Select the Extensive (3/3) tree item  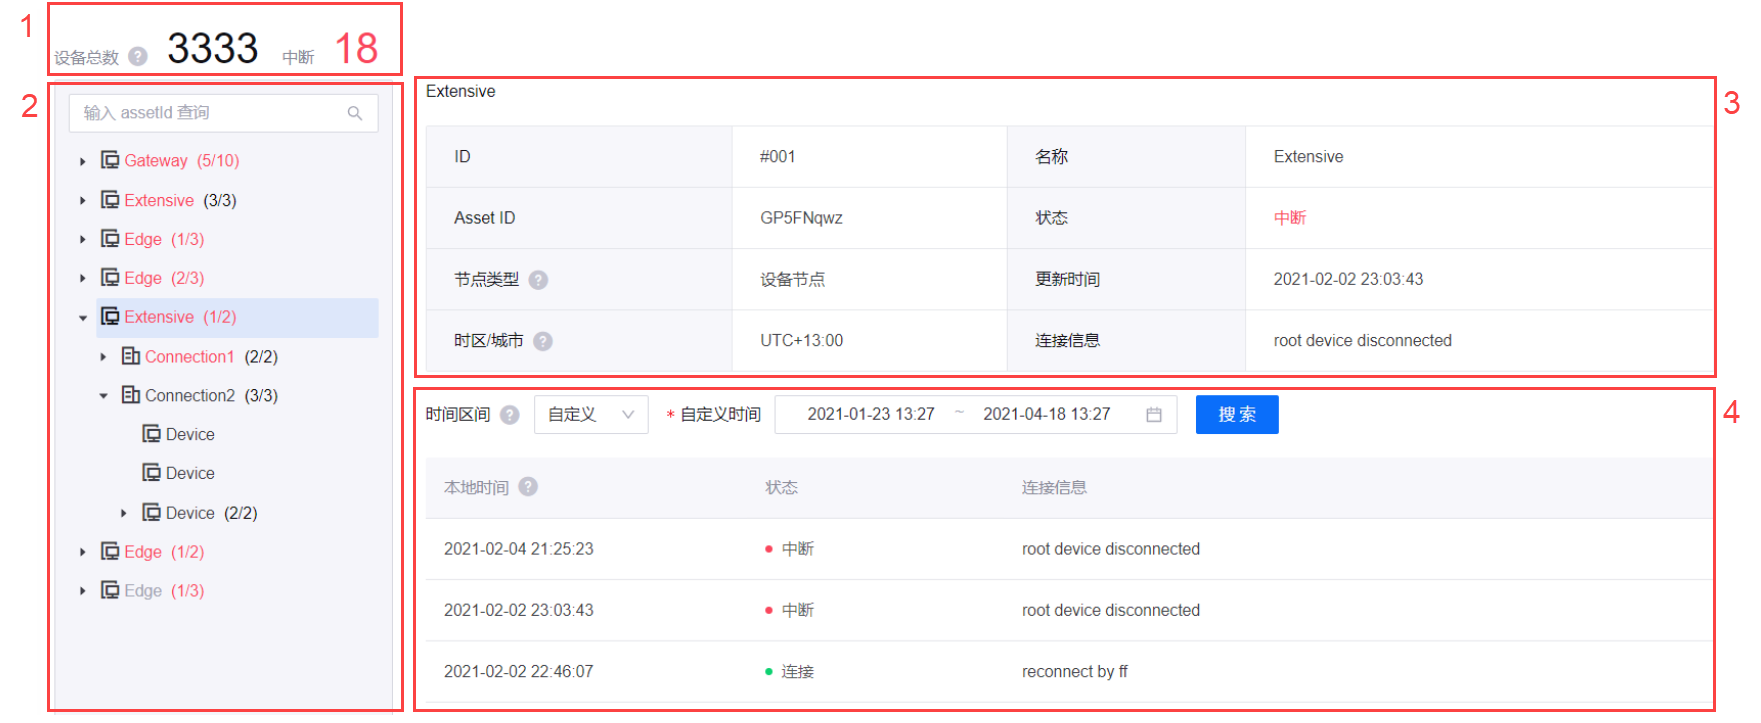(180, 201)
